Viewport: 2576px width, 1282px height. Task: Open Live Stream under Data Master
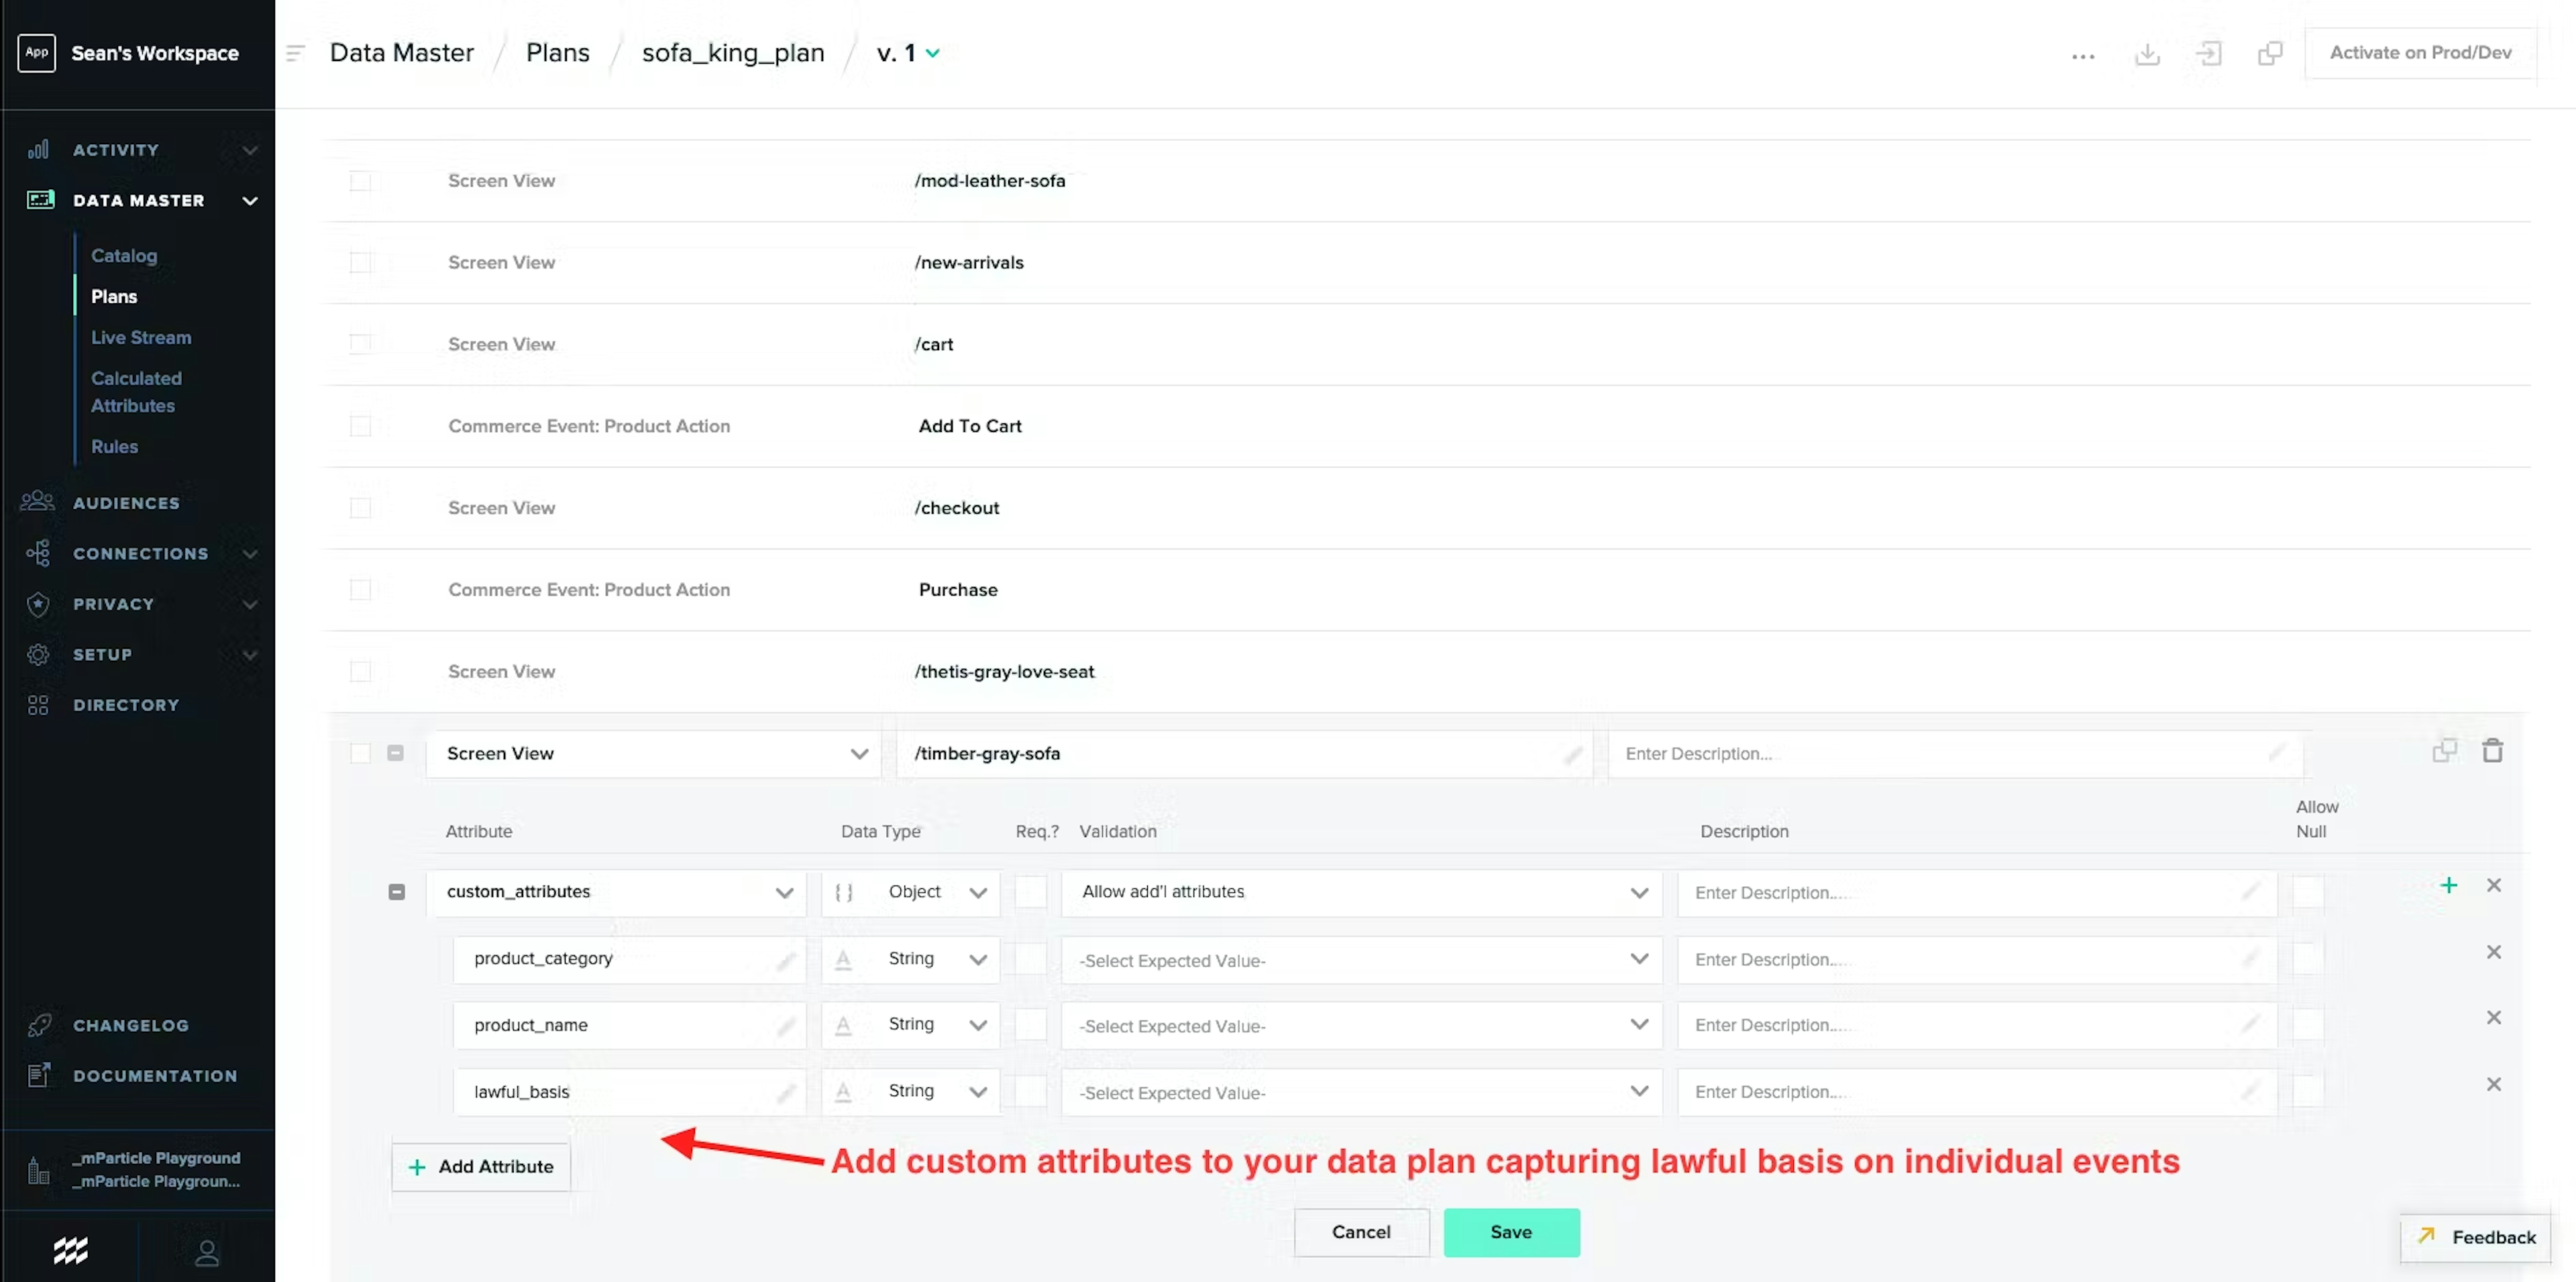[141, 337]
